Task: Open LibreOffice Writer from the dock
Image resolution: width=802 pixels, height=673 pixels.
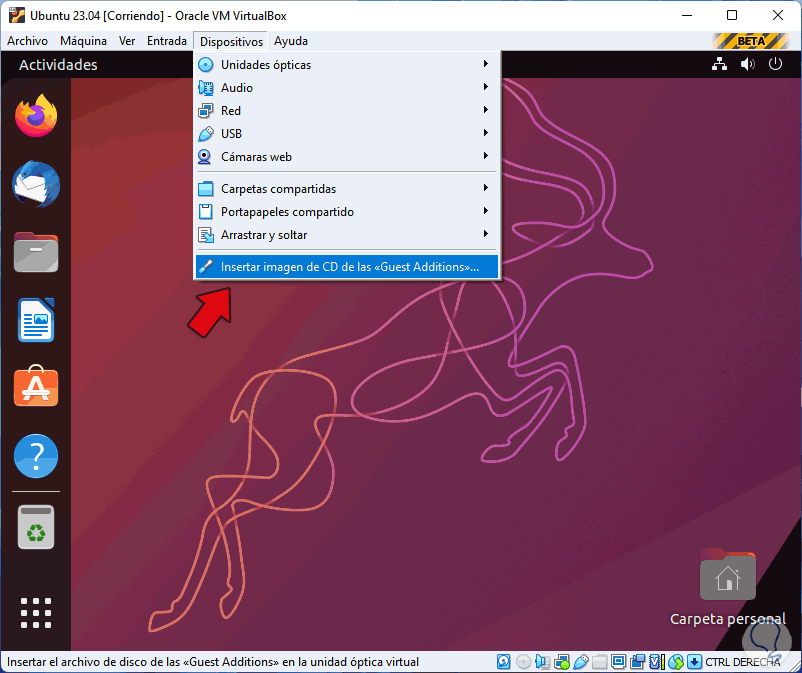Action: (36, 320)
